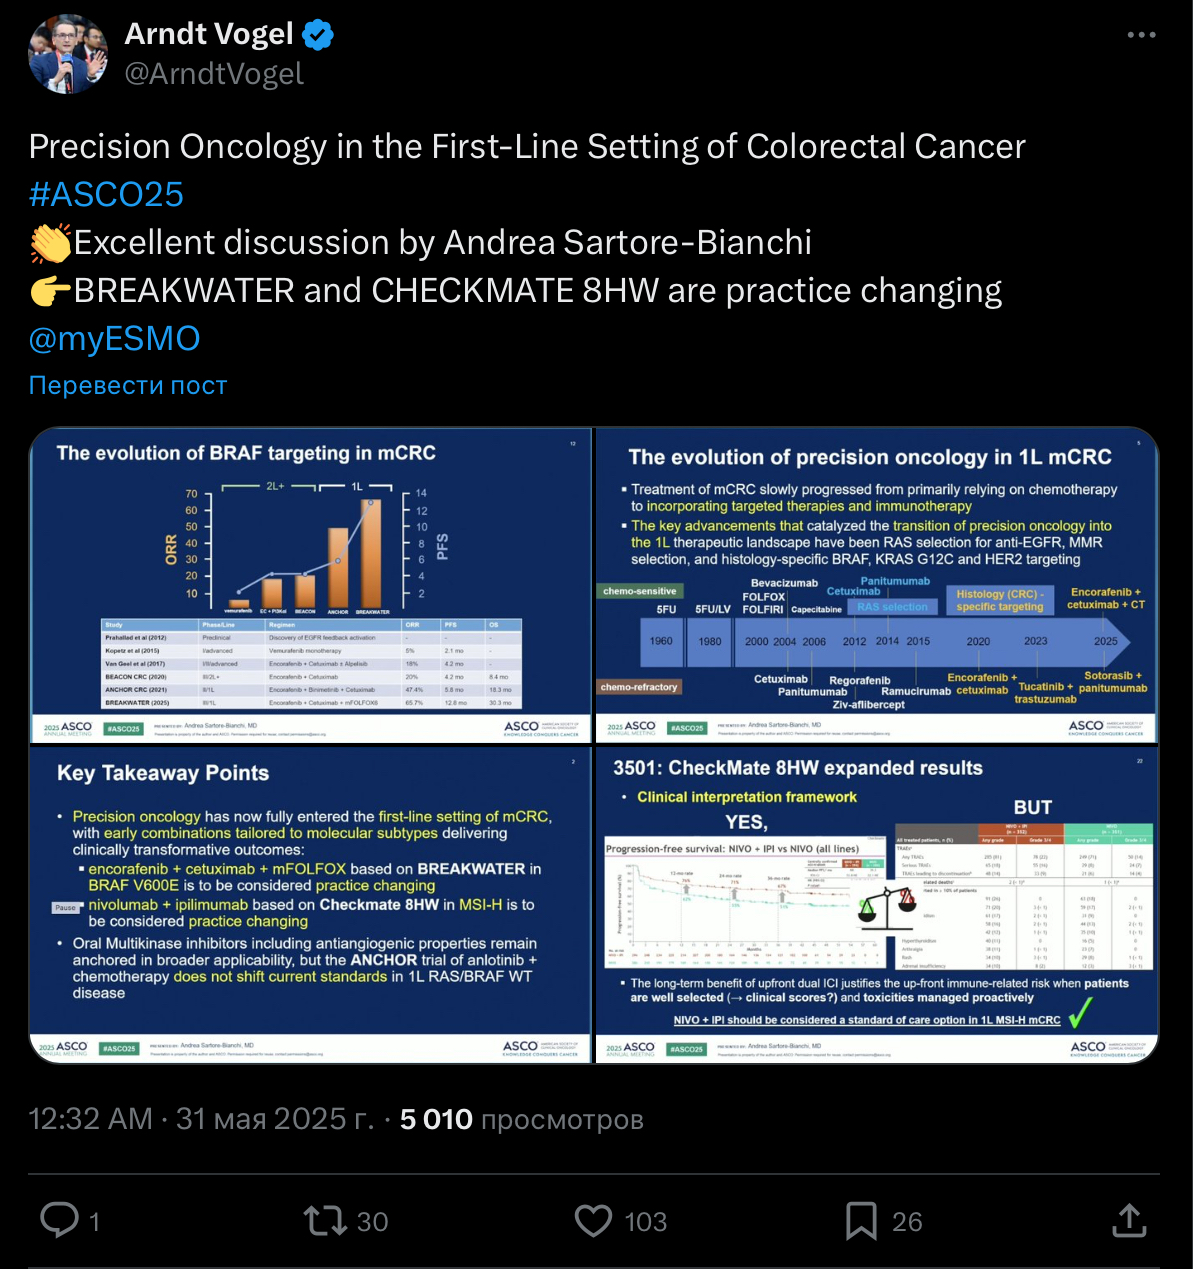The height and width of the screenshot is (1269, 1193).
Task: Open the Key Takeaway Points slide
Action: [x=311, y=905]
